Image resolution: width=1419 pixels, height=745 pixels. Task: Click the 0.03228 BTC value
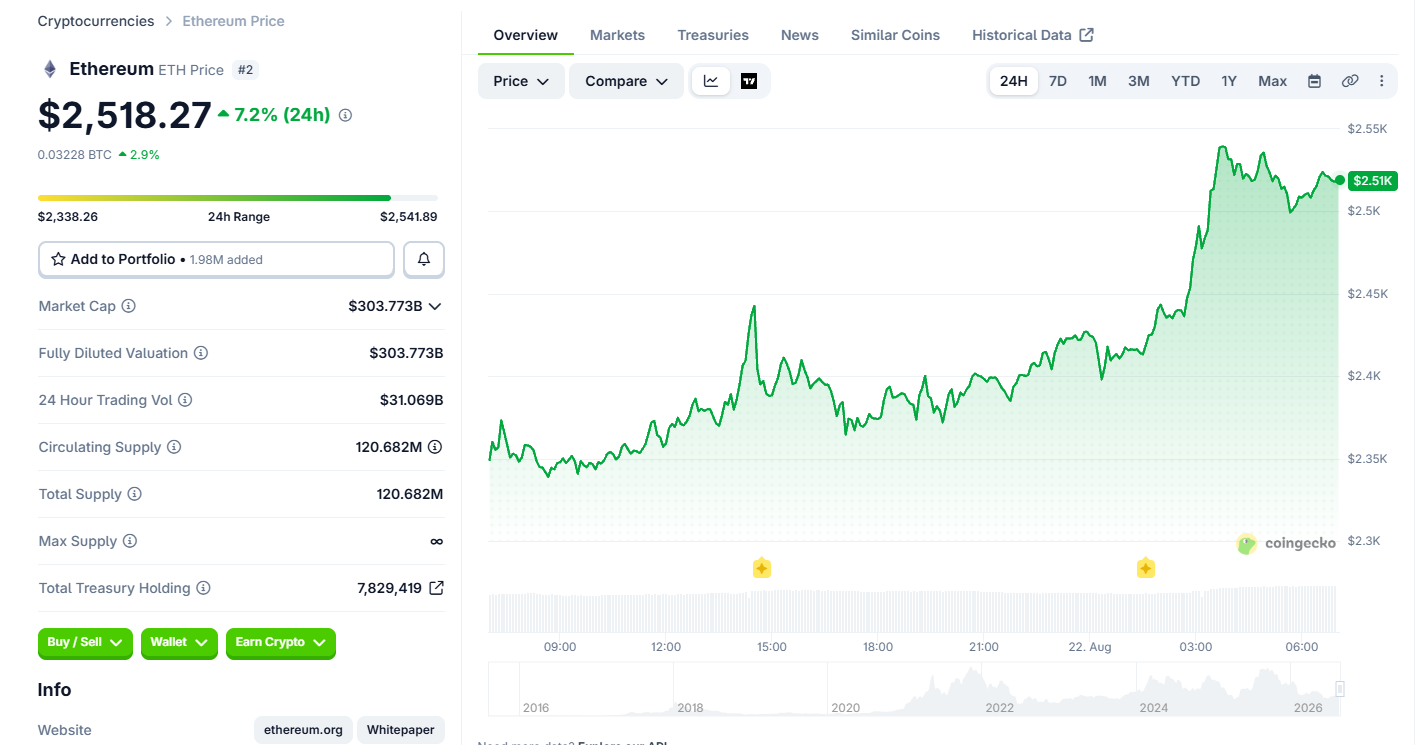[75, 155]
